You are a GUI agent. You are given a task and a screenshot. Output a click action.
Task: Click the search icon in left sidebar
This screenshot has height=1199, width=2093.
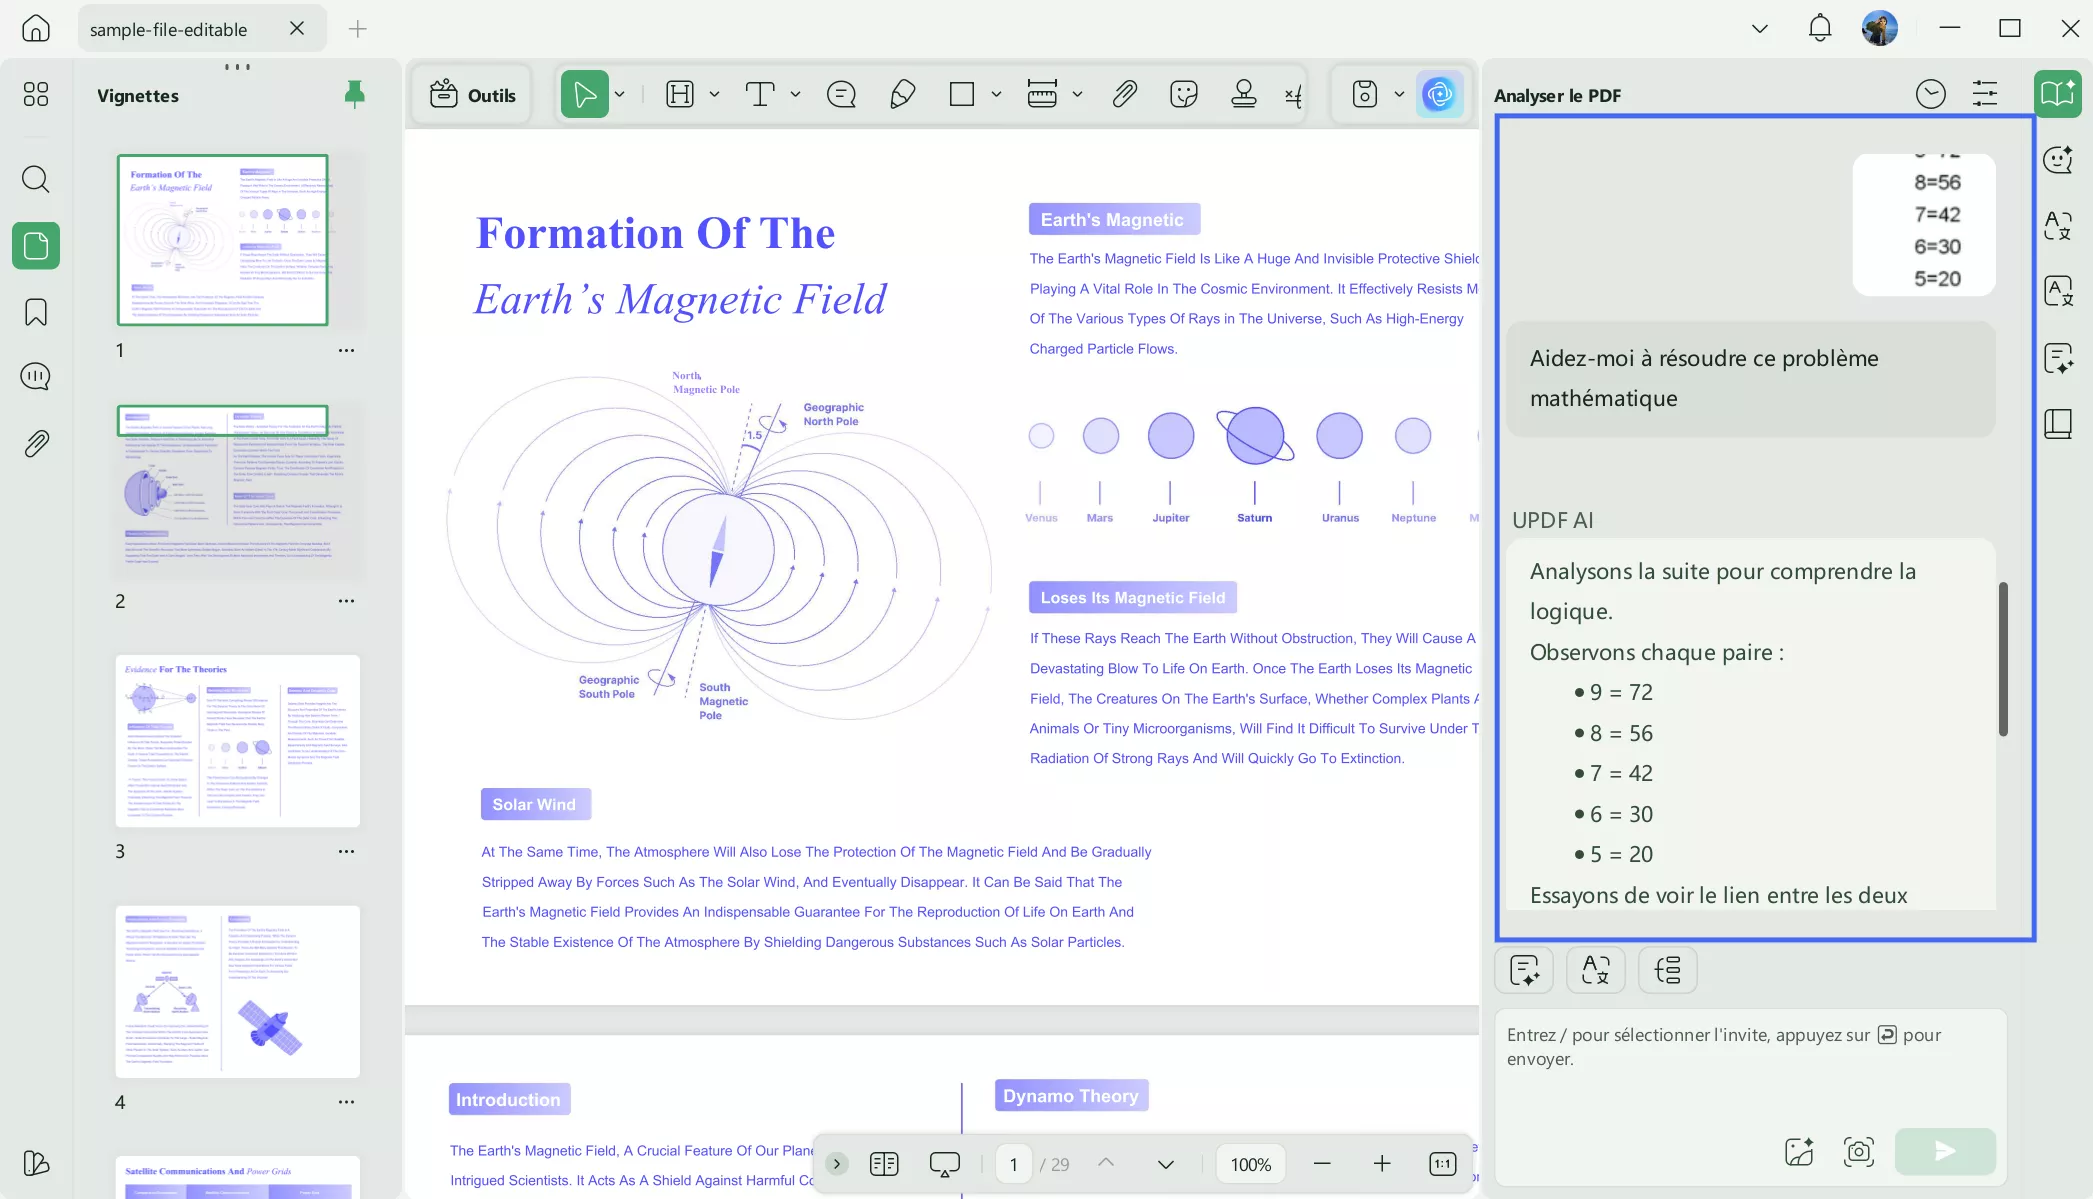point(36,179)
